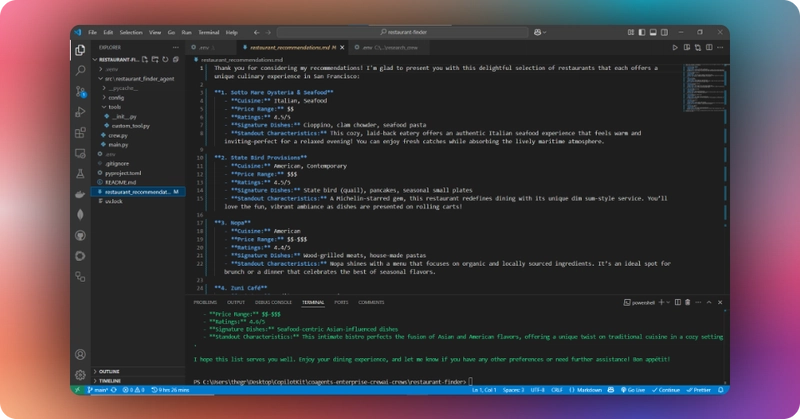800x419 pixels.
Task: Close restaurant_recommendations.md tab
Action: (x=342, y=47)
